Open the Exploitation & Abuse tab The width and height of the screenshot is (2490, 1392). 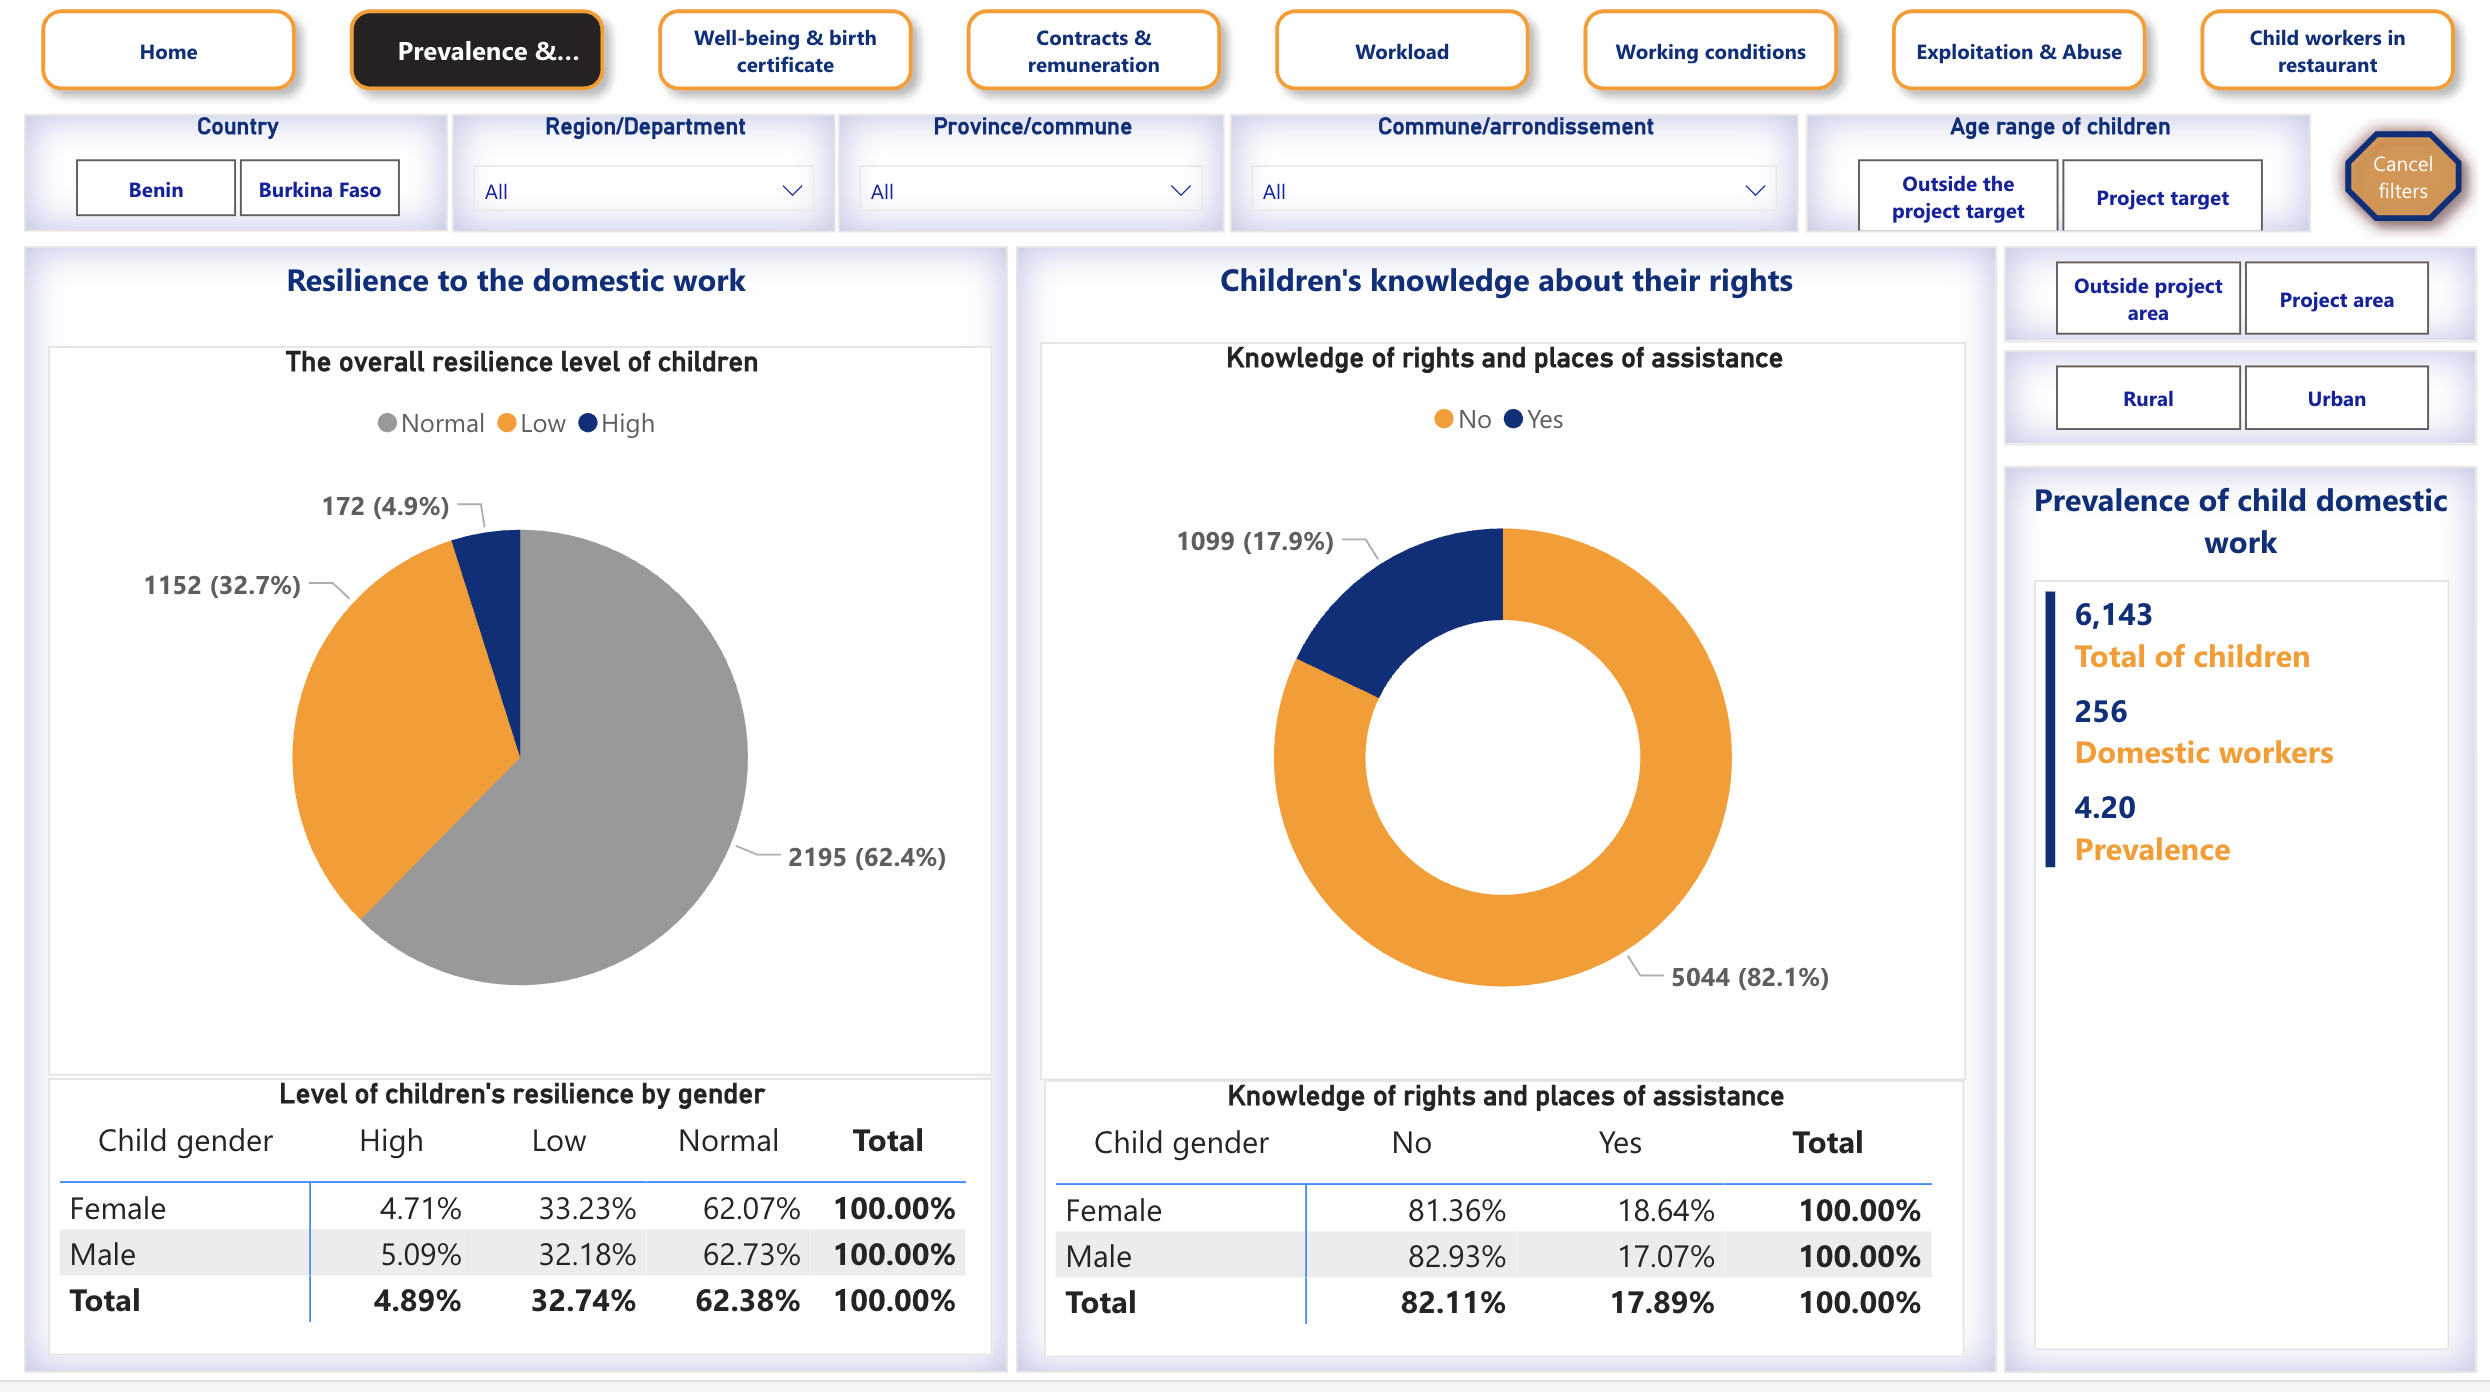(2018, 51)
